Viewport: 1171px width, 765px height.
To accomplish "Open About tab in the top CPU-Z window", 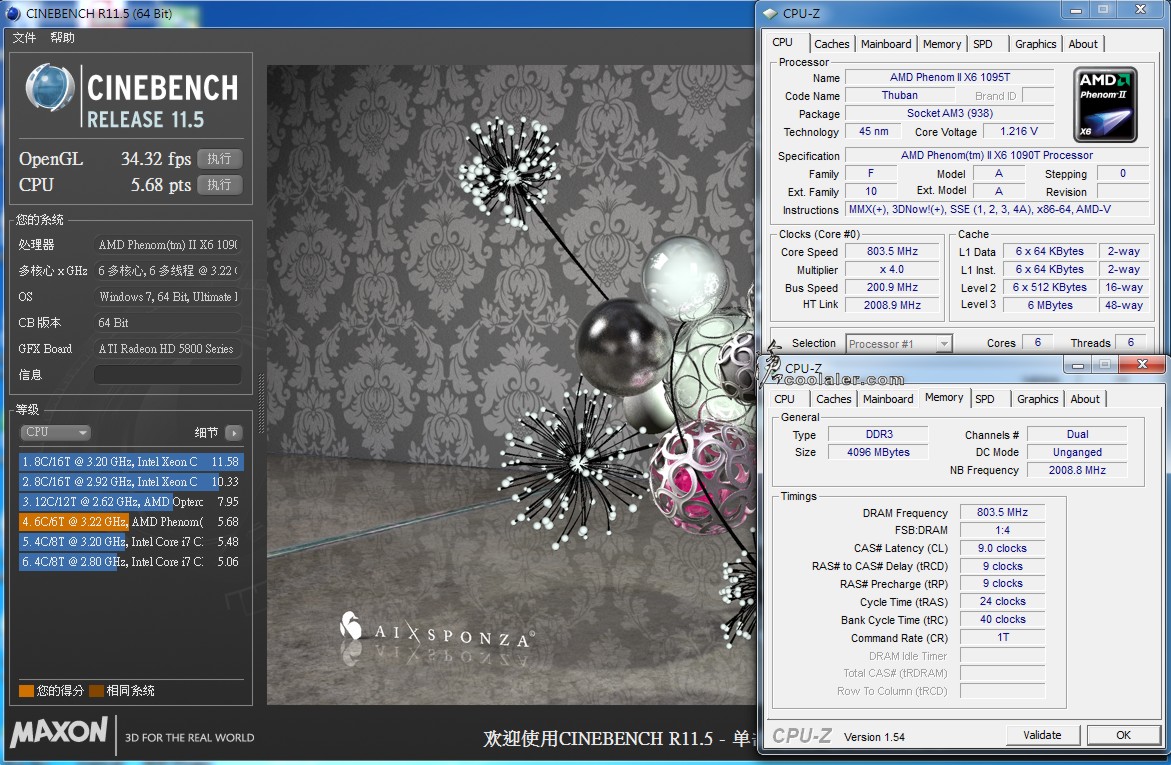I will pyautogui.click(x=1083, y=44).
